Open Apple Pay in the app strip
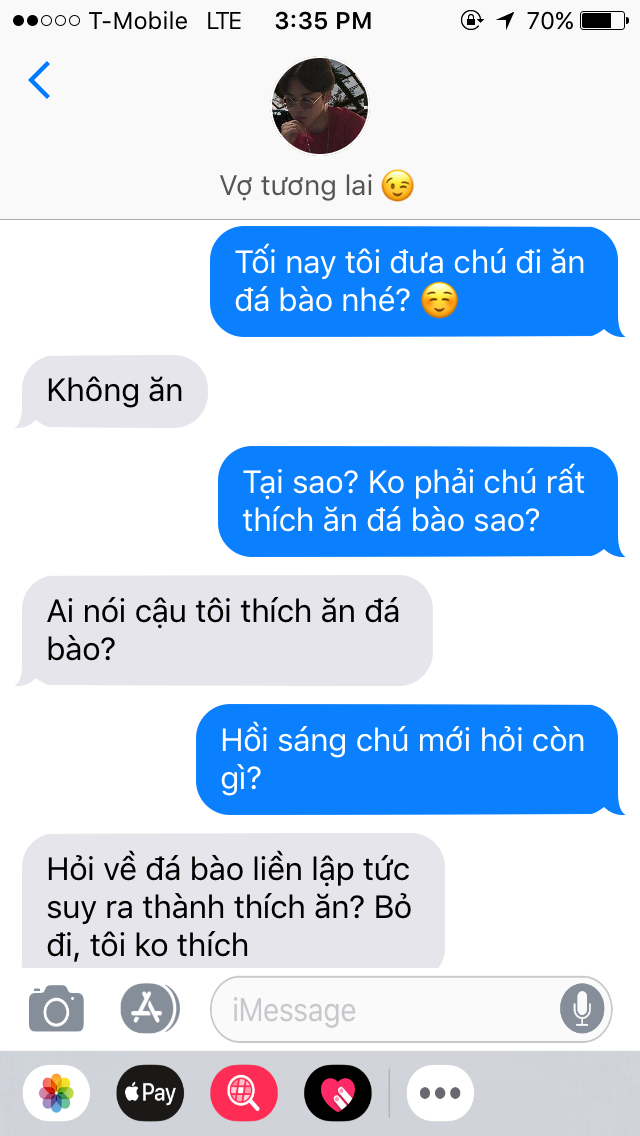This screenshot has height=1136, width=640. point(150,1093)
